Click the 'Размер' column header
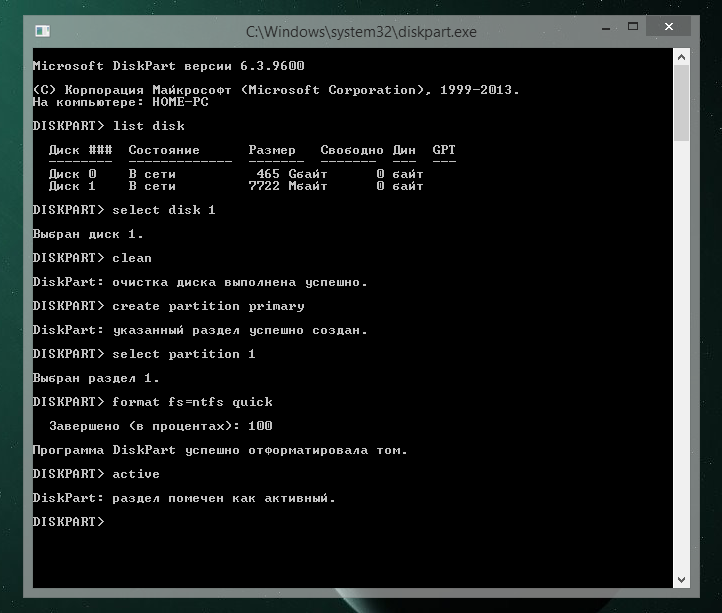Screen dimensions: 722x613 tap(272, 150)
